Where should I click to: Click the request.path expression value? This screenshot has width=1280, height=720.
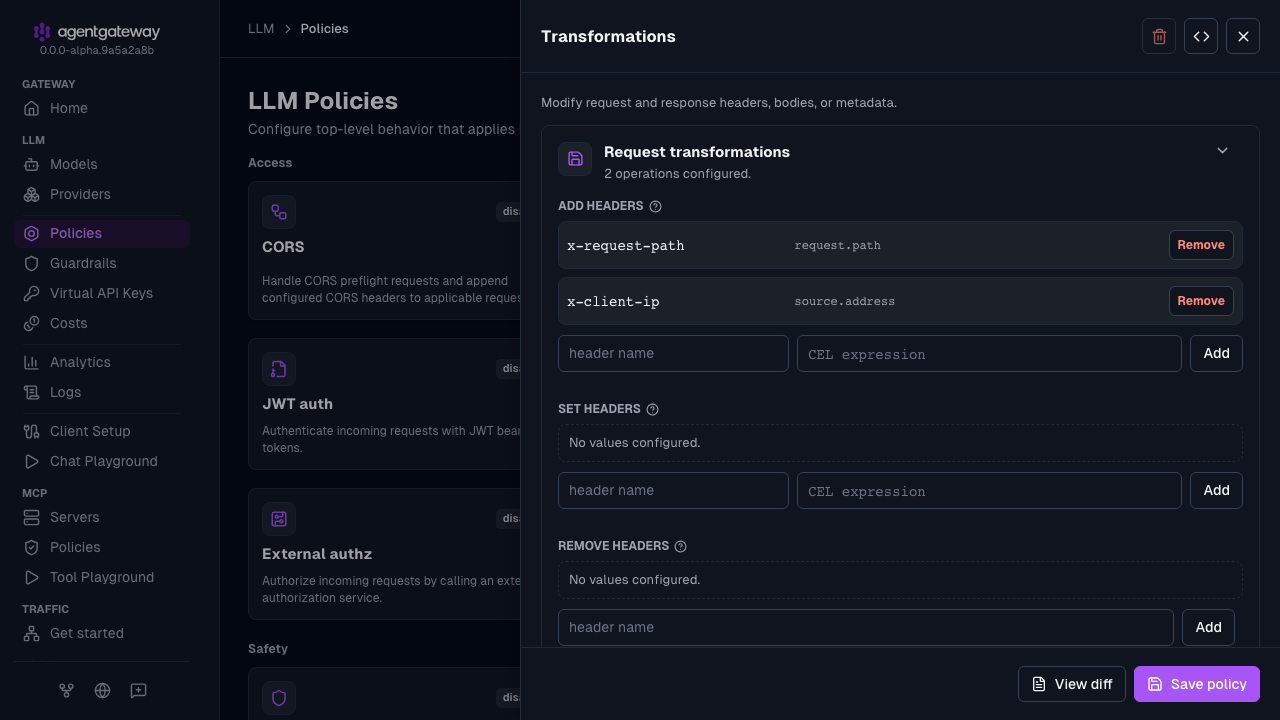click(838, 245)
